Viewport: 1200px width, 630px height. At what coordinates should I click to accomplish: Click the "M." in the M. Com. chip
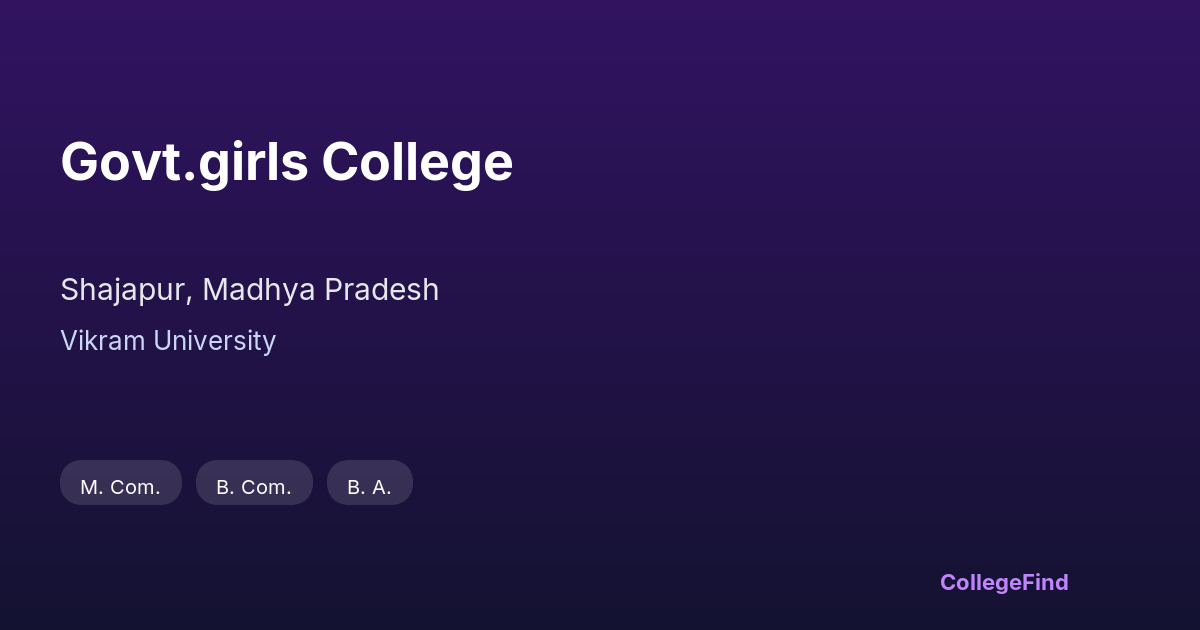coord(91,487)
